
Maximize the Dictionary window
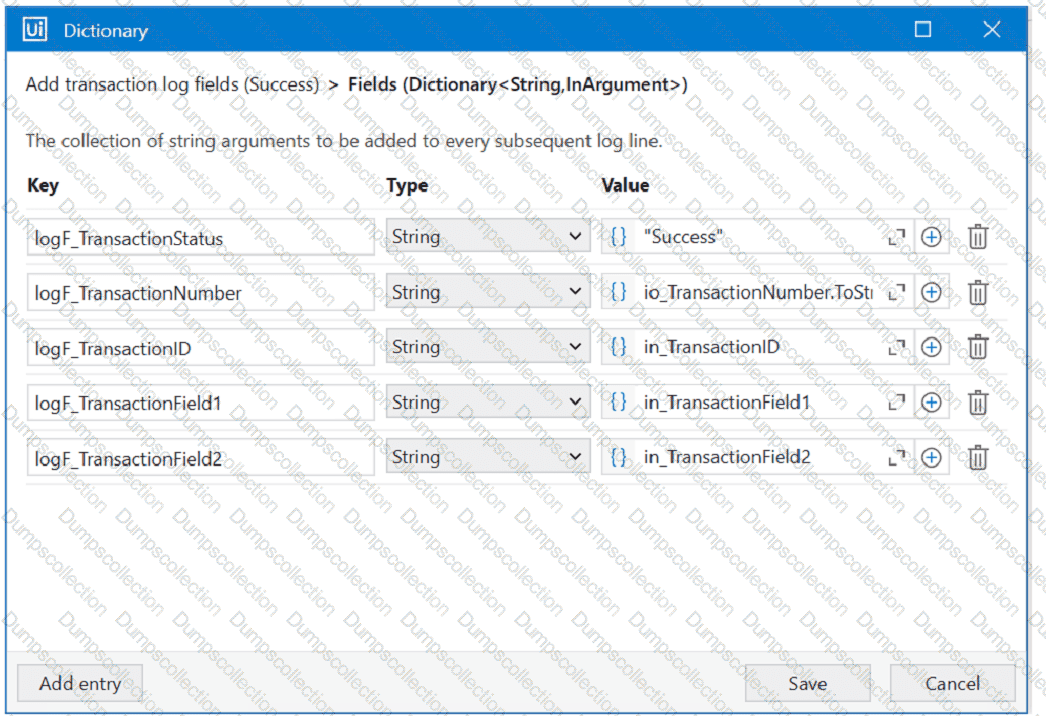pos(923,30)
